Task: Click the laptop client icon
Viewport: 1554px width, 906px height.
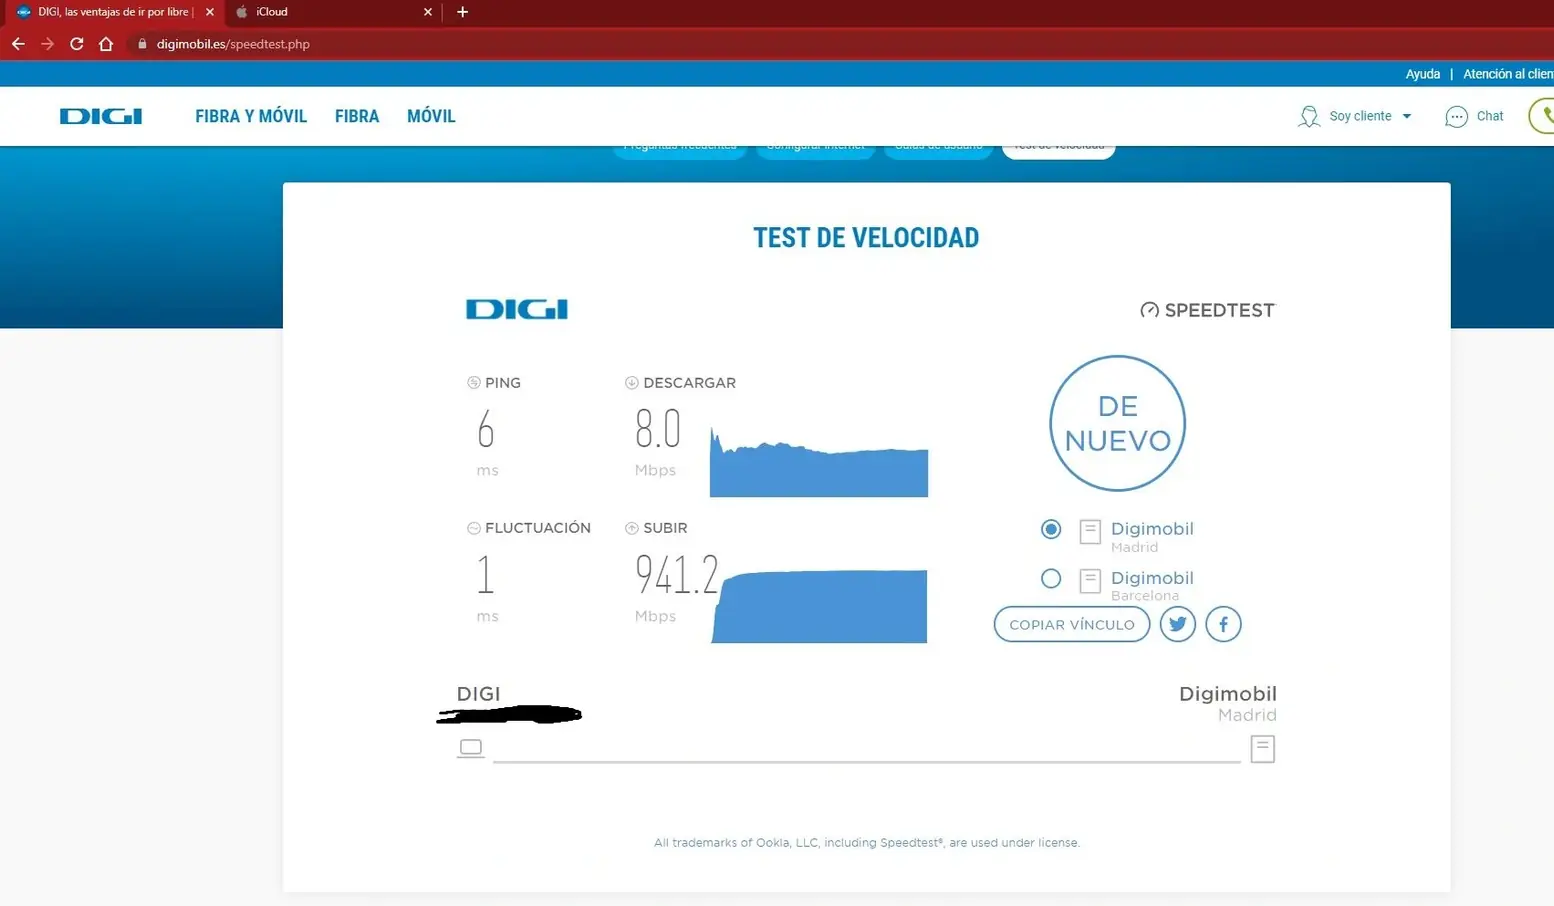Action: click(470, 748)
